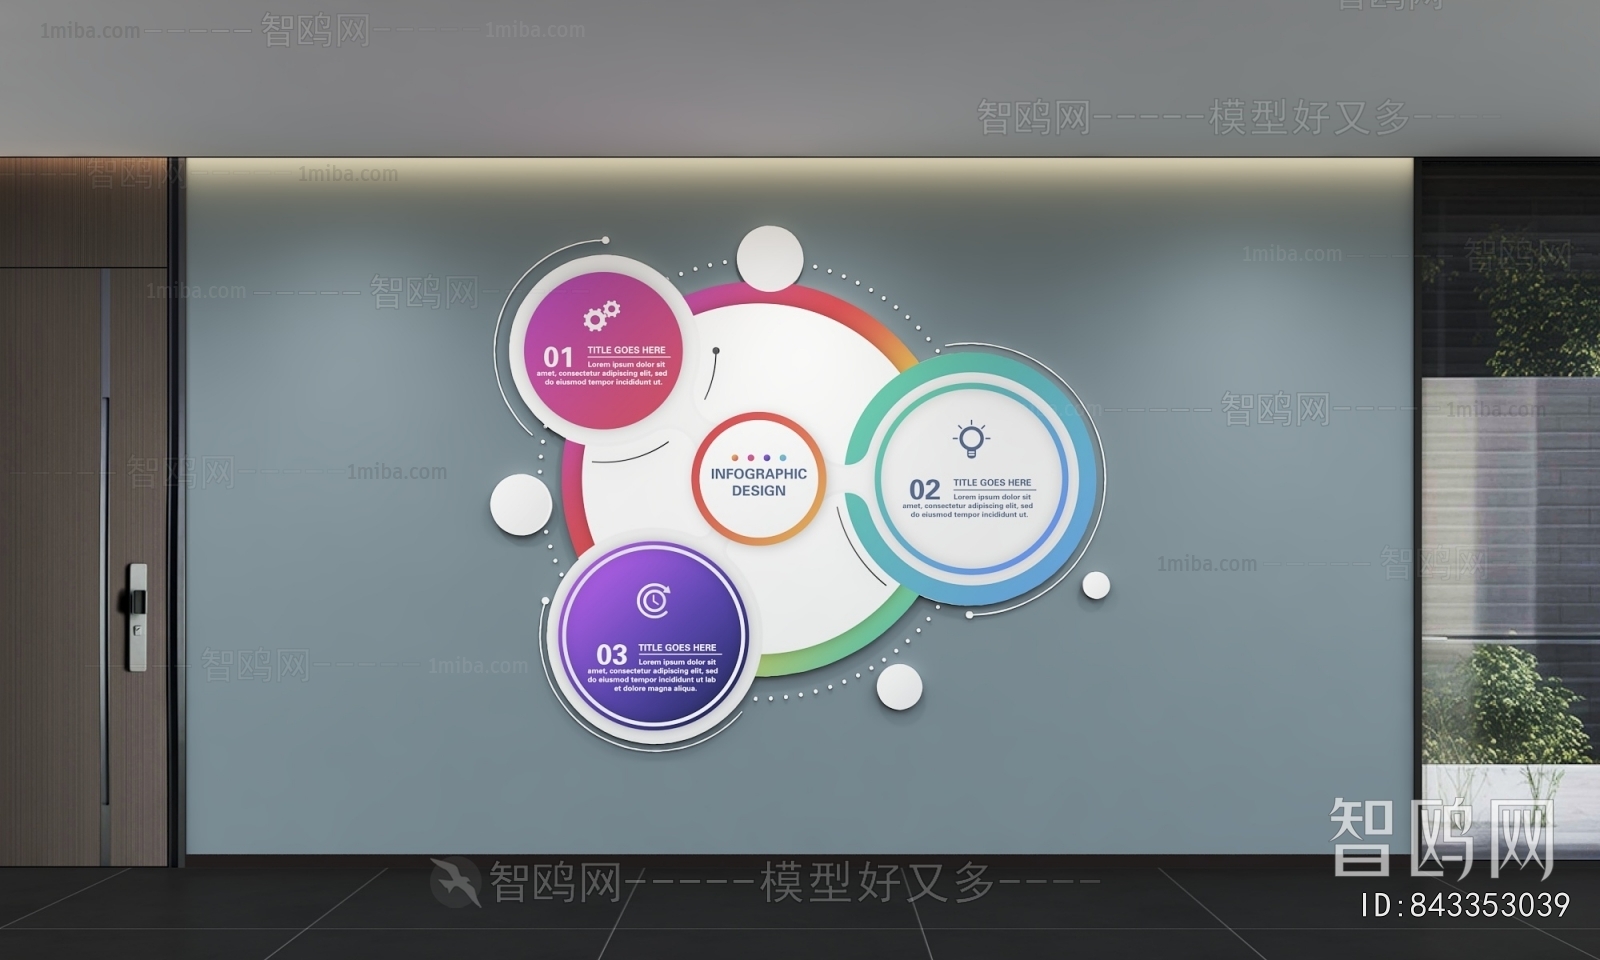
Task: Click the large 智鸥网 logo bottom right
Action: click(1441, 838)
